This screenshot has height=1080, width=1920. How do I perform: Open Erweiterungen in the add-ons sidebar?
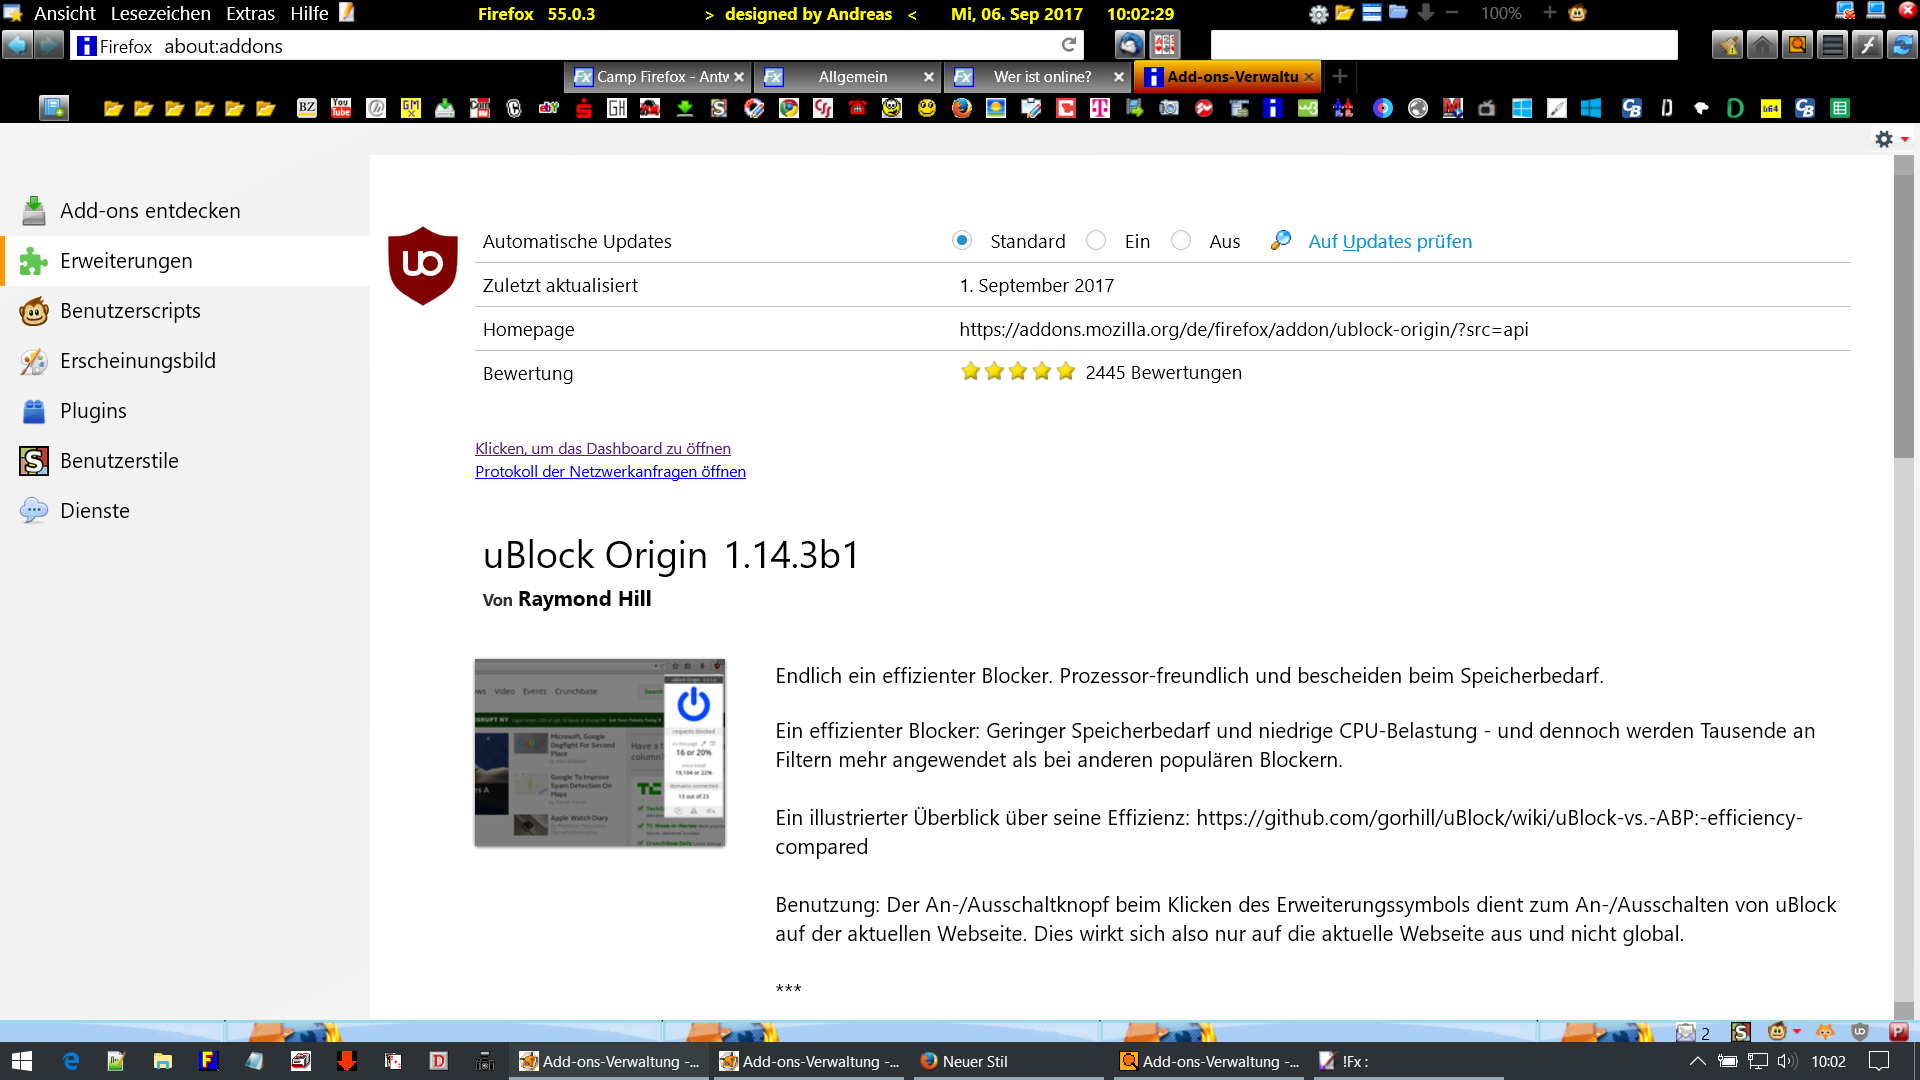(x=126, y=261)
